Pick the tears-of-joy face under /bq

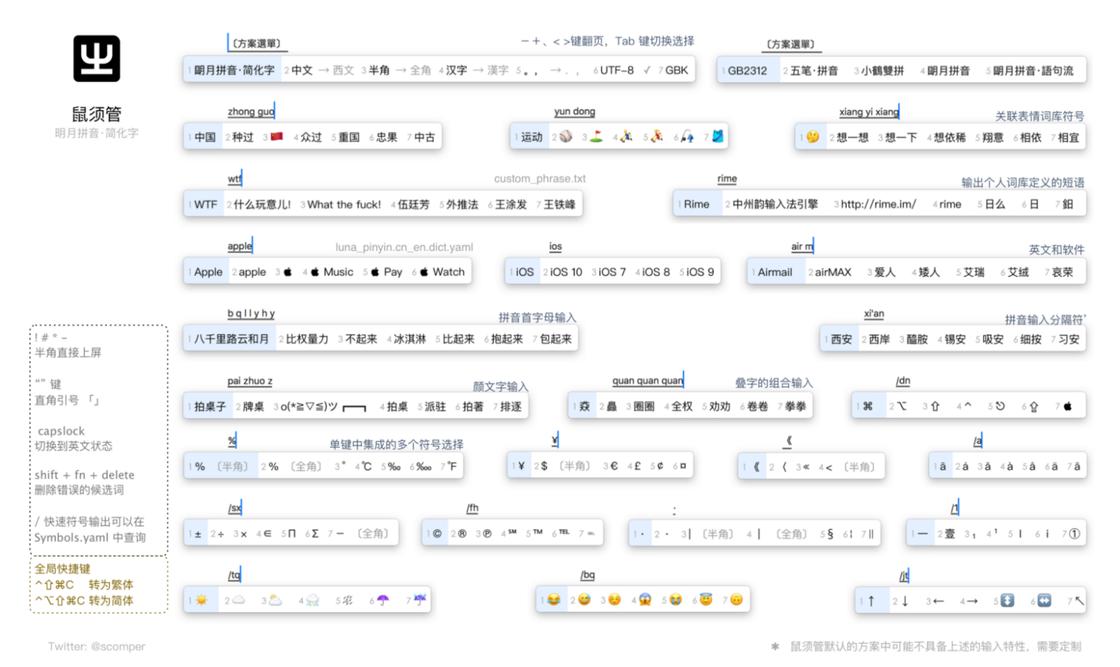coord(553,599)
